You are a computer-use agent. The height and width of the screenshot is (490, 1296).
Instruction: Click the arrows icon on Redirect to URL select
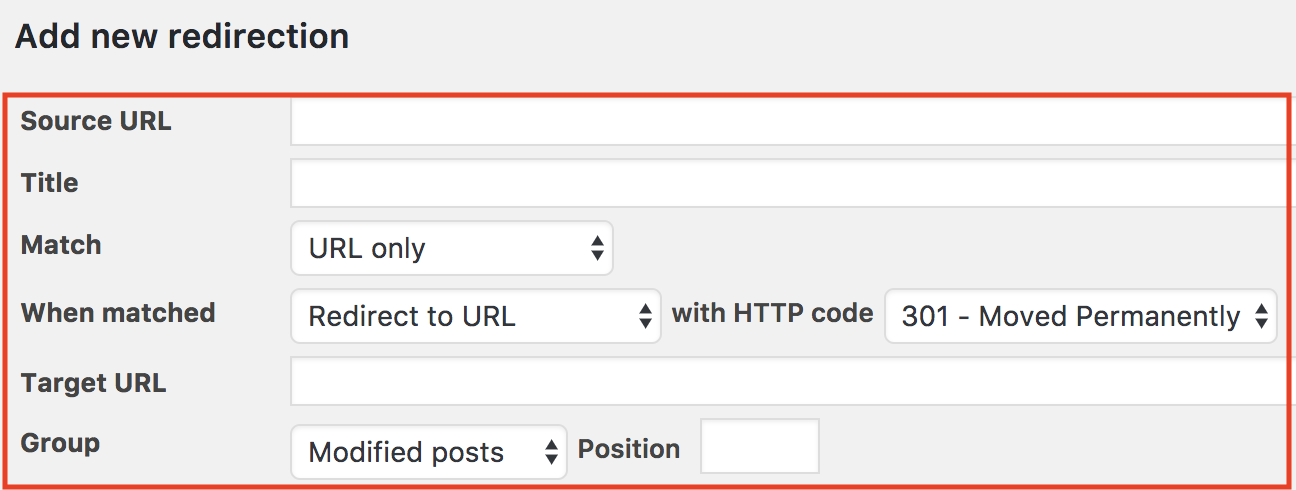[x=645, y=317]
